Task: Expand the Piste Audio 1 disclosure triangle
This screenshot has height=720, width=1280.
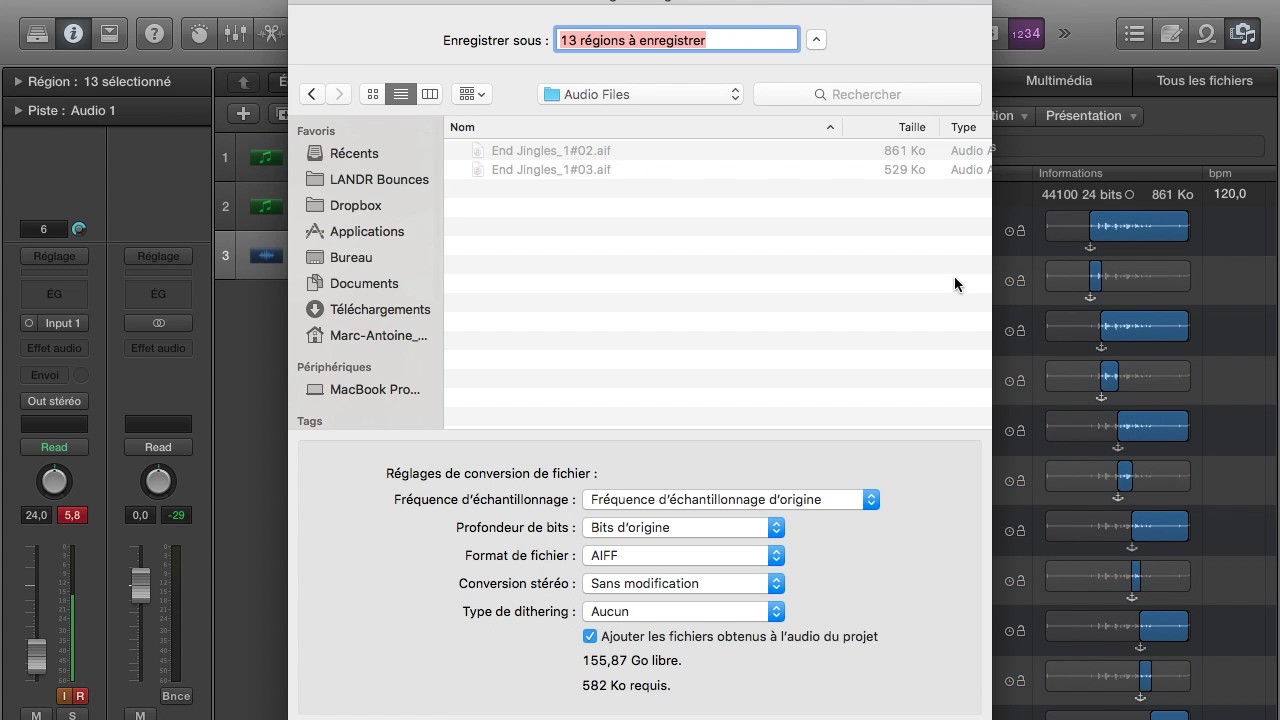Action: coord(18,111)
